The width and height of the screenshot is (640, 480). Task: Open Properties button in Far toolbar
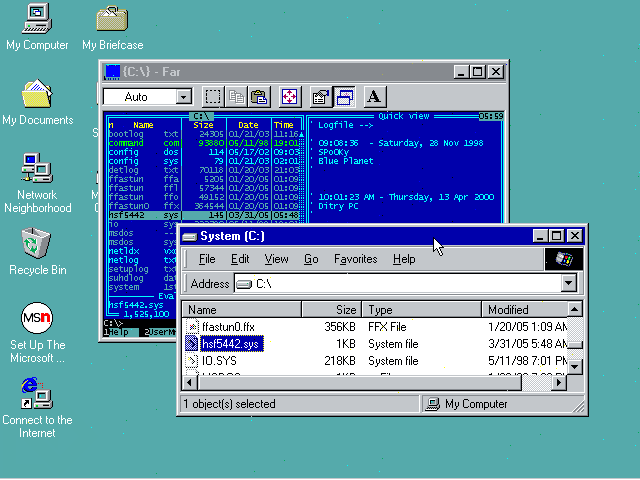(x=320, y=97)
